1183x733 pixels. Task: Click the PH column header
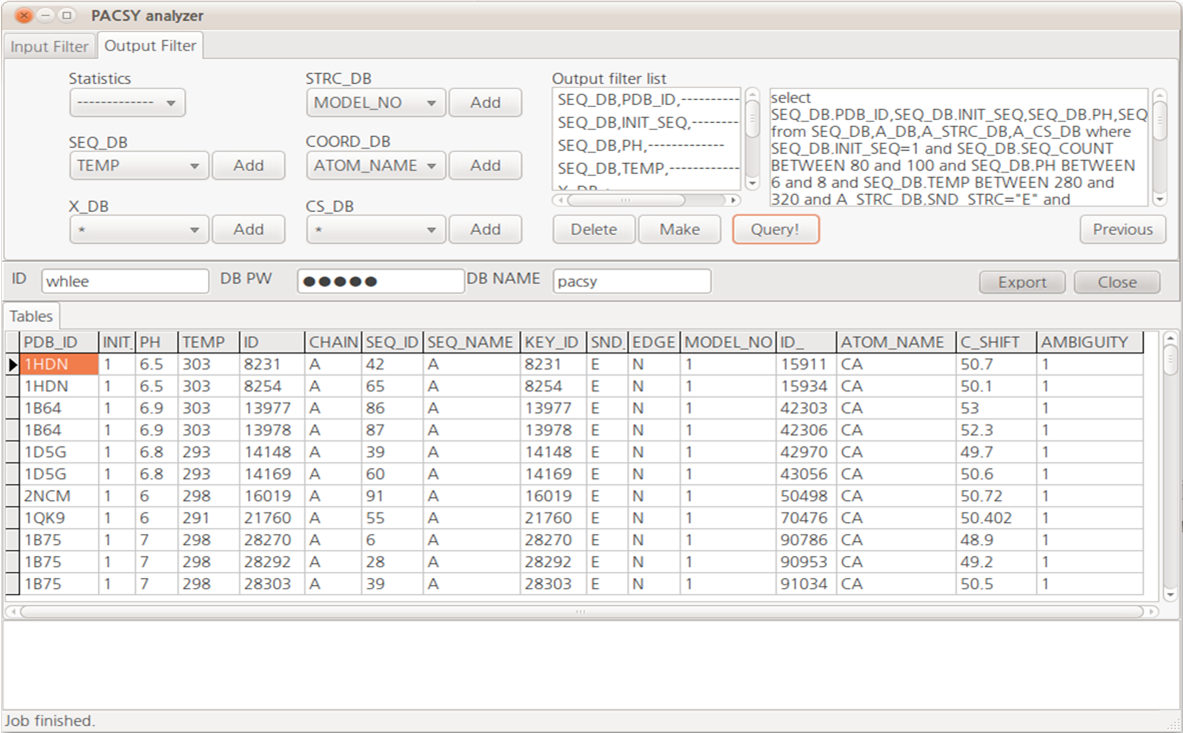[157, 342]
